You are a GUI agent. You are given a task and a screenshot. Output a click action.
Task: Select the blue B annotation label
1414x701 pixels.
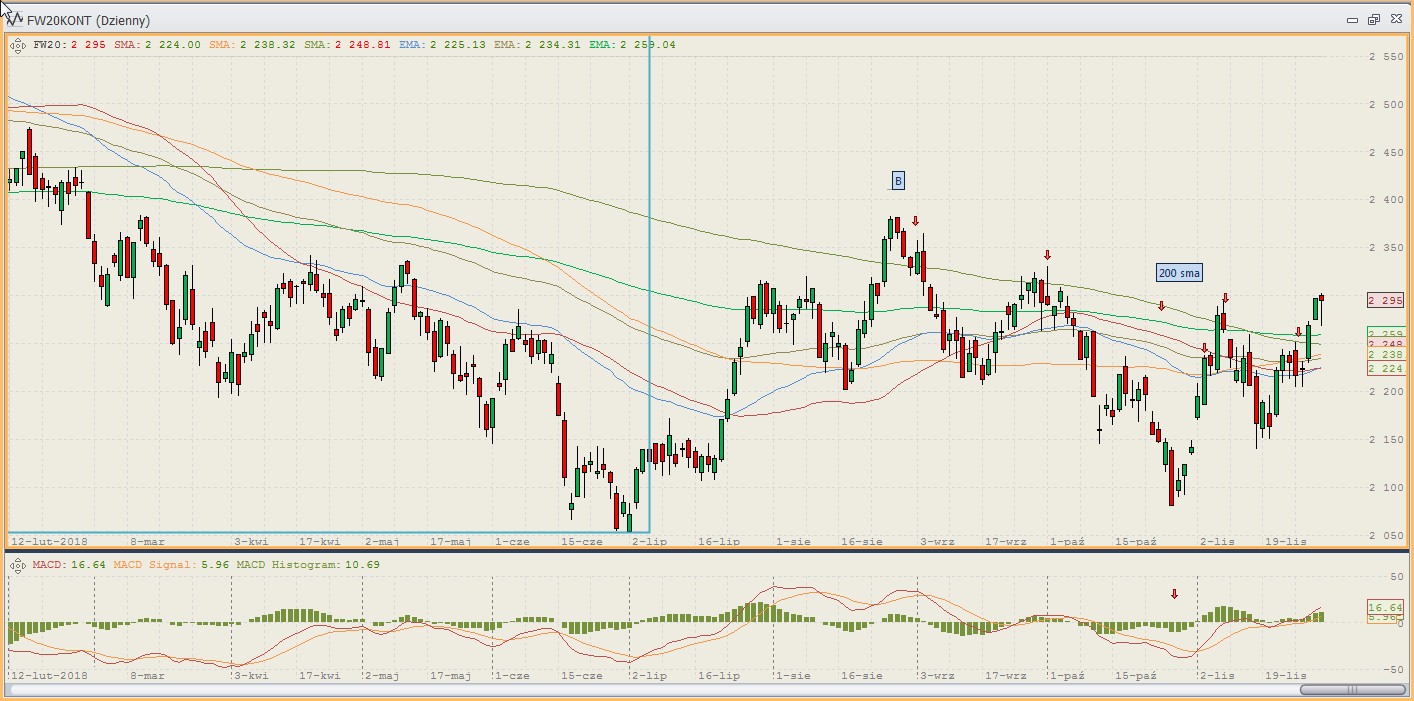(898, 181)
